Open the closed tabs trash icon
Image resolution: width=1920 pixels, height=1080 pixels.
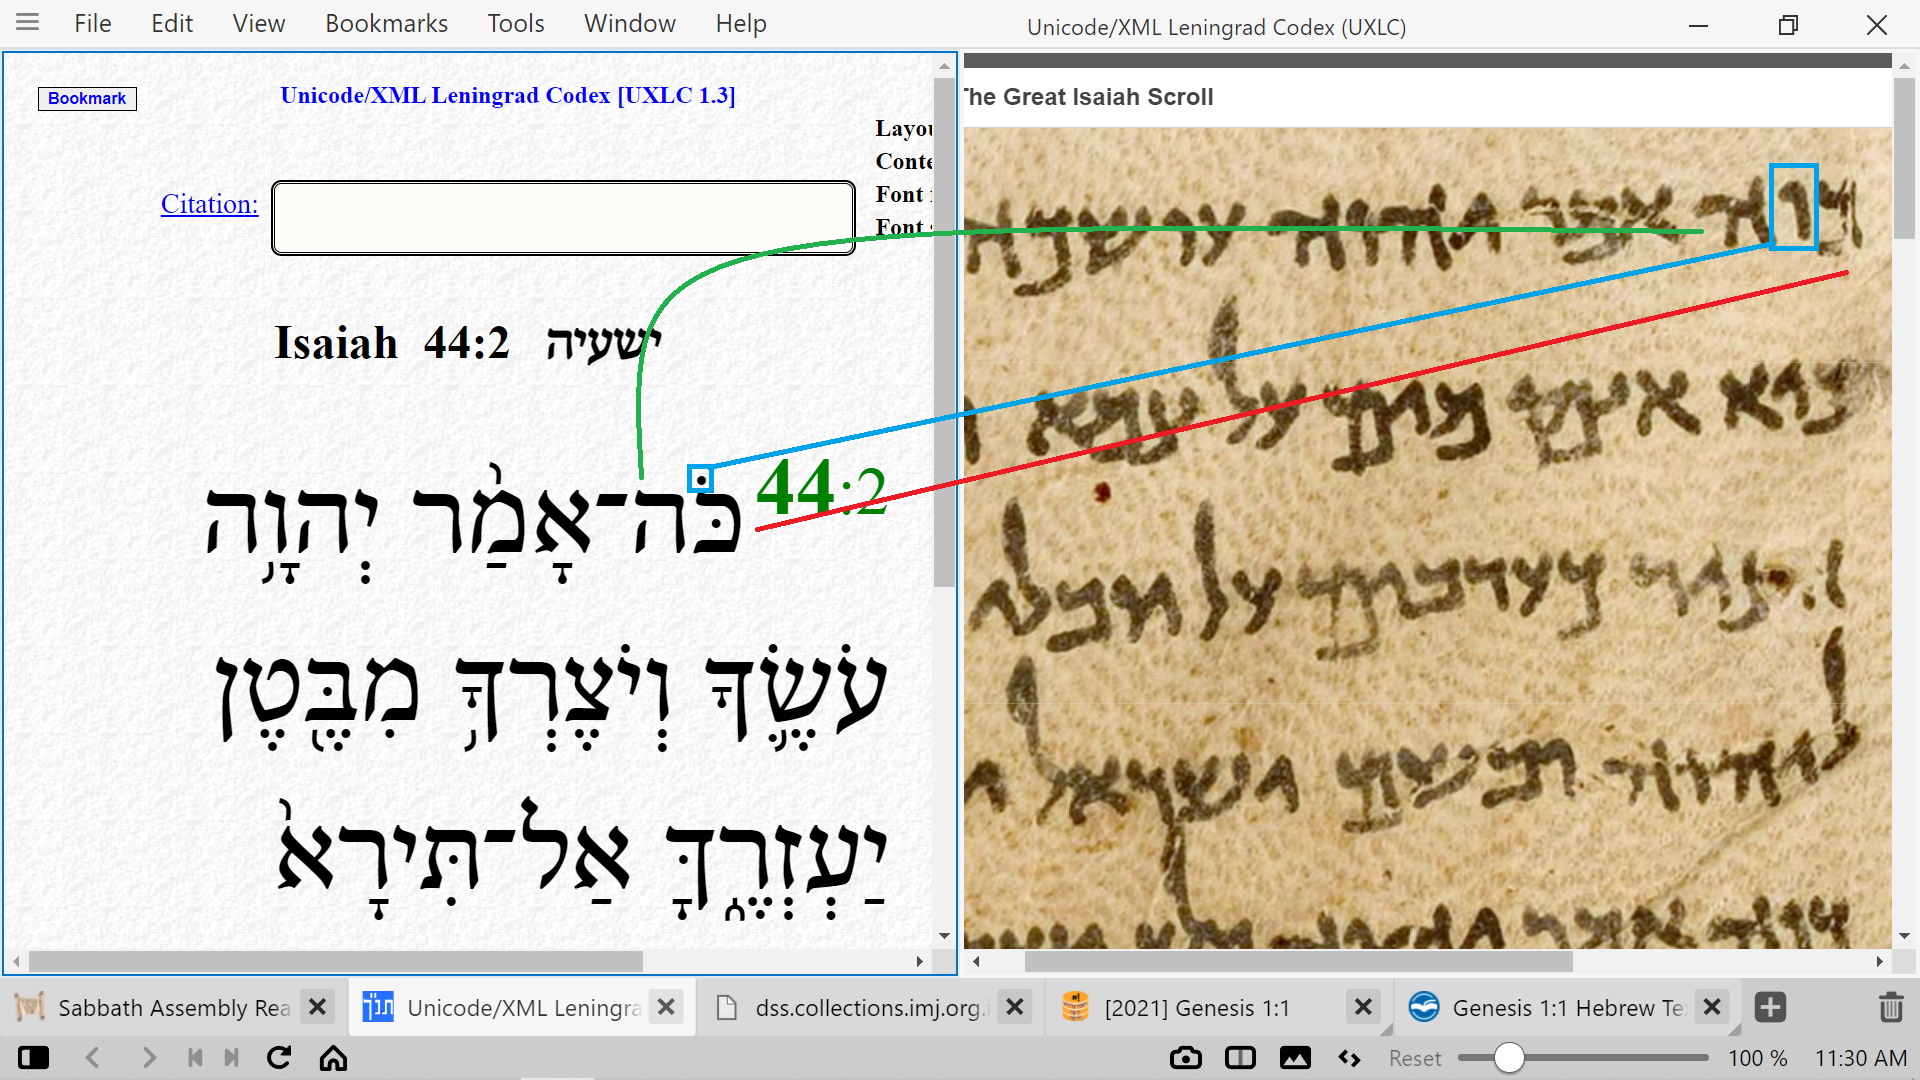tap(1890, 1007)
